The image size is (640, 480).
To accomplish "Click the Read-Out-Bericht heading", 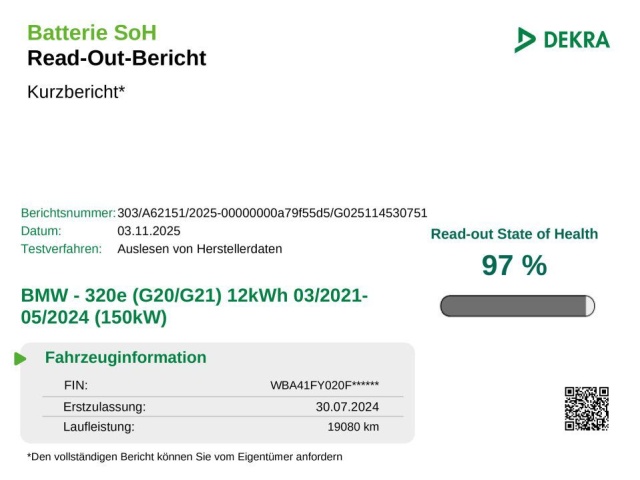I will coord(116,58).
